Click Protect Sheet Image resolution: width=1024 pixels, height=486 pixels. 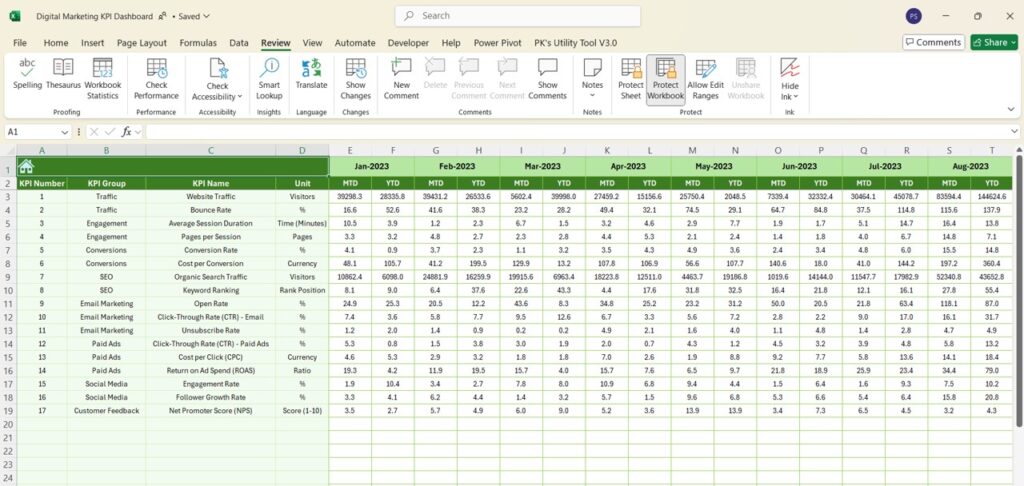point(631,78)
